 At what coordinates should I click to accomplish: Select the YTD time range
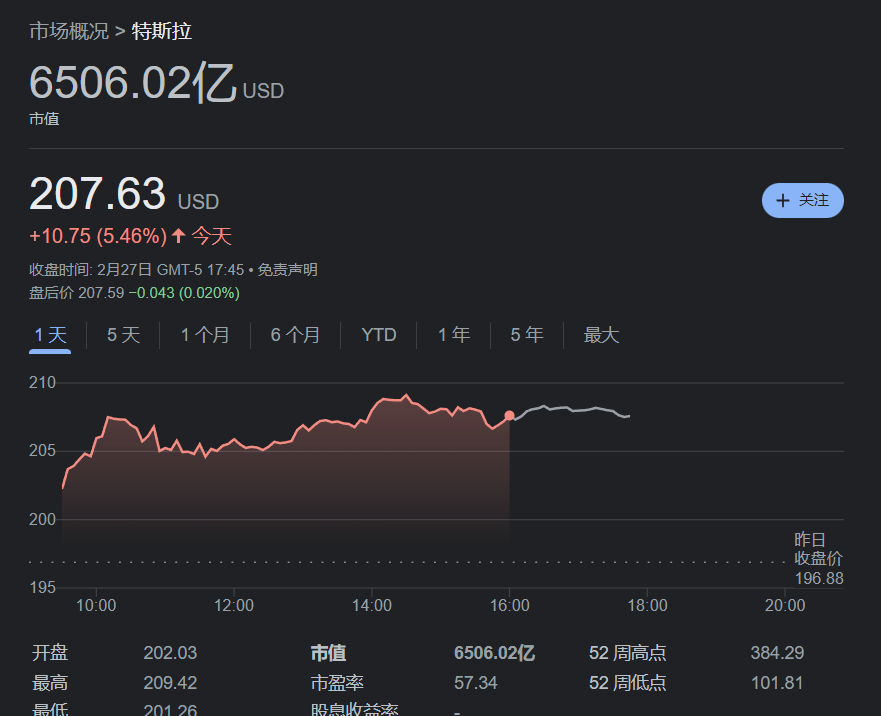coord(379,335)
